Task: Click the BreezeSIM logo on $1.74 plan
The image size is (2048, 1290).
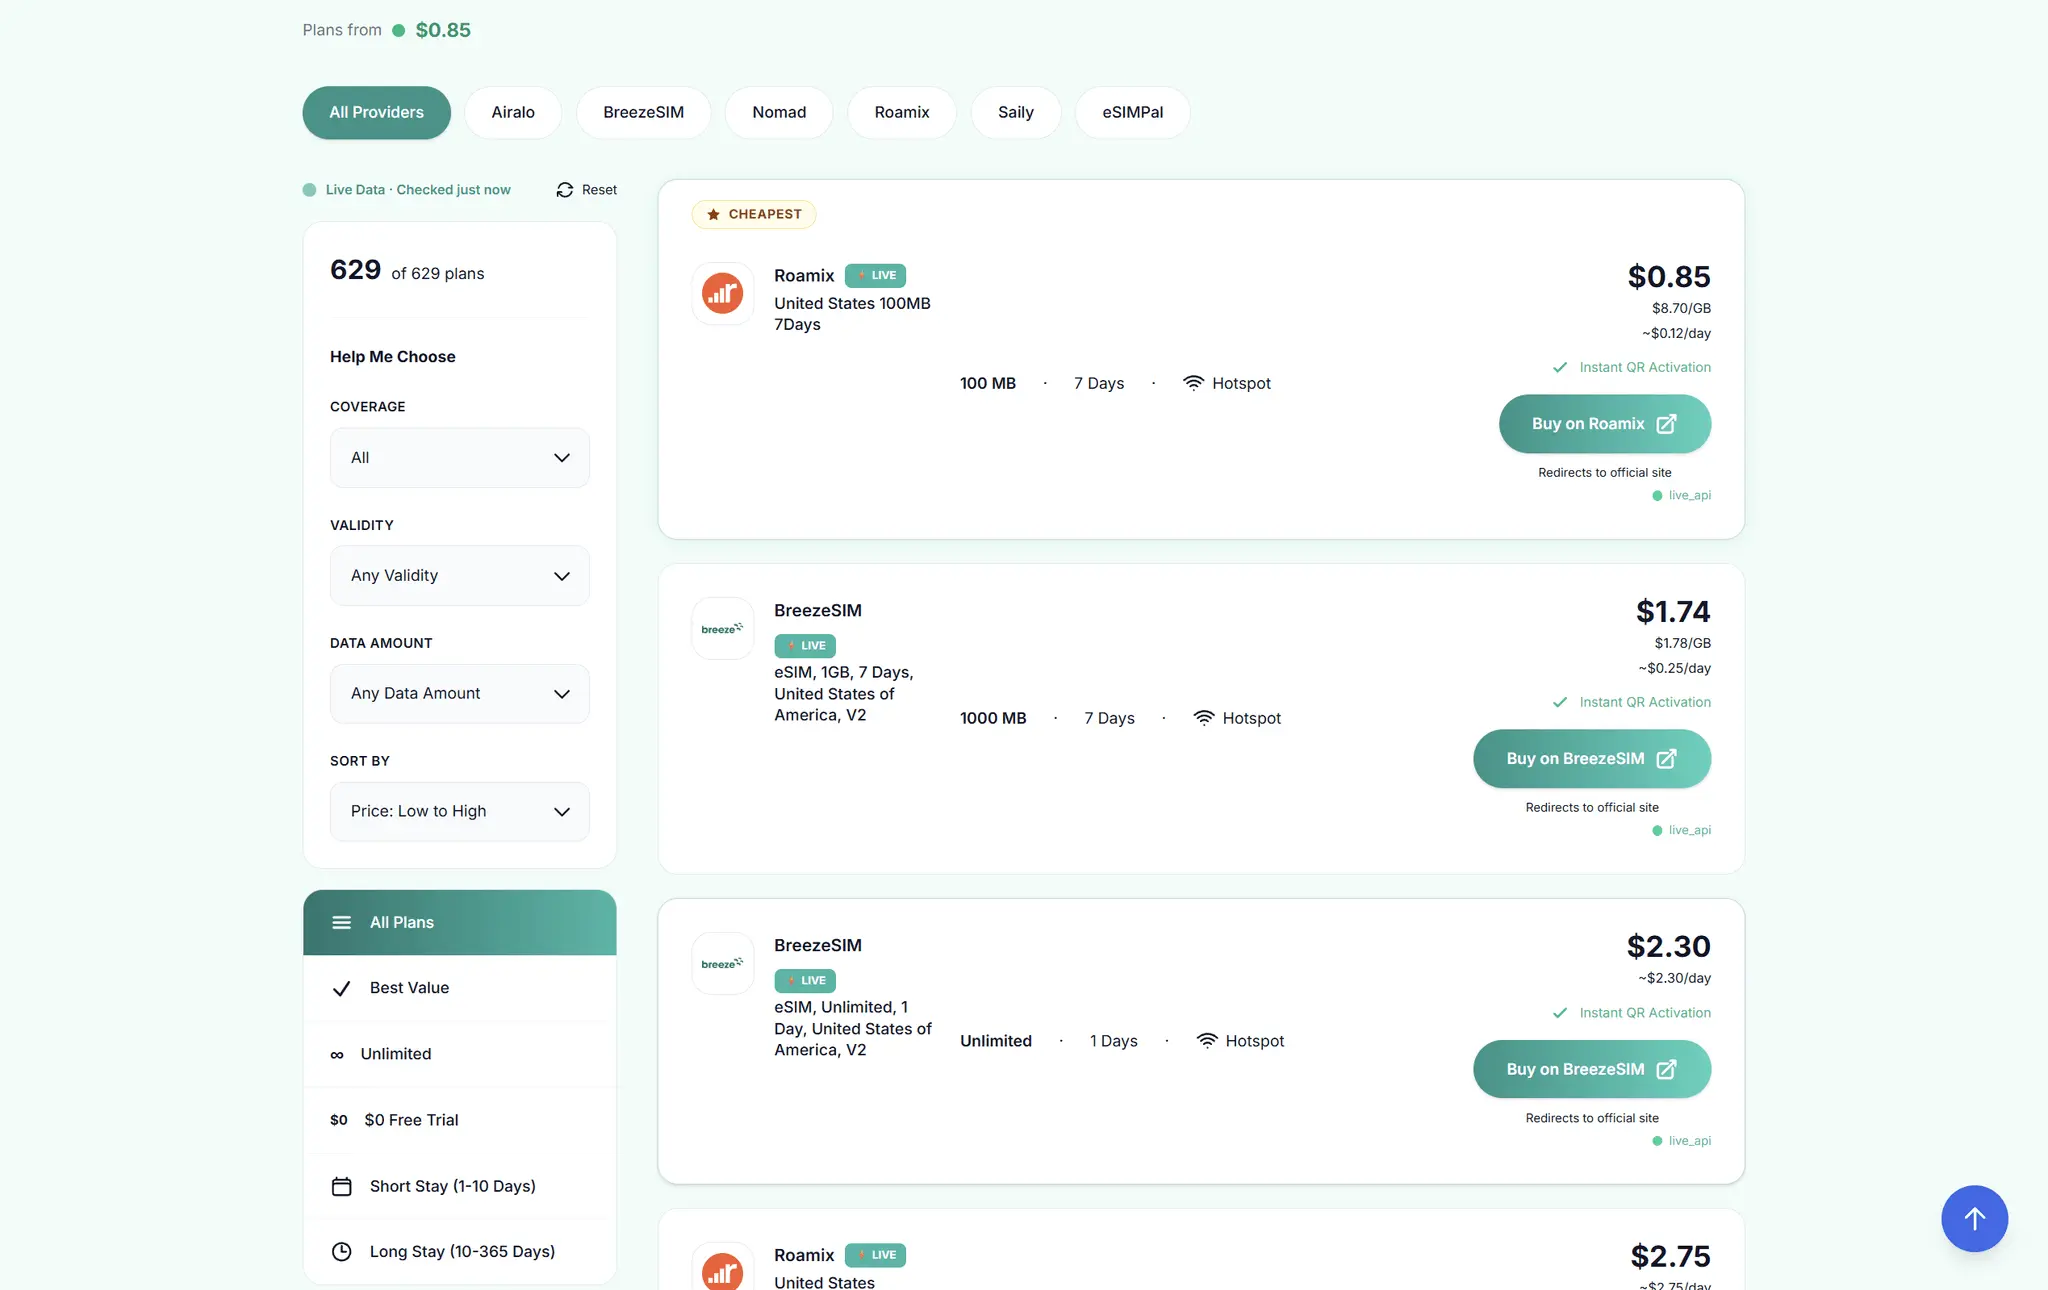Action: tap(722, 629)
